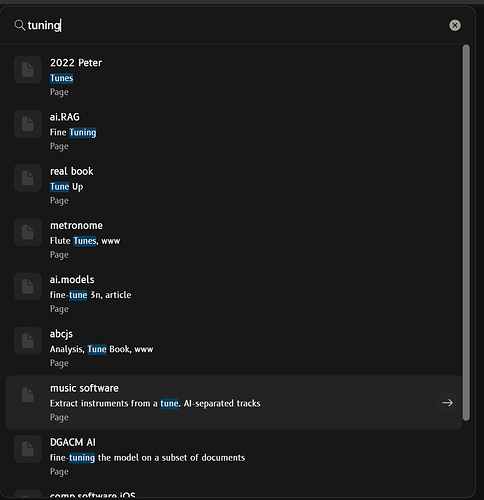
Task: Click the page icon beside 2022 Peter
Action: pyautogui.click(x=28, y=69)
